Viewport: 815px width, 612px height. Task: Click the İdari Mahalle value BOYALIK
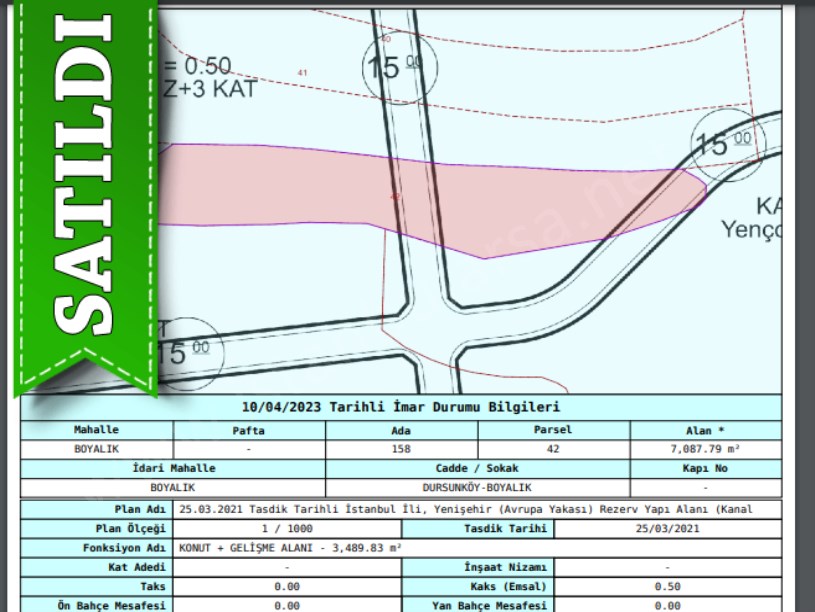pyautogui.click(x=172, y=487)
